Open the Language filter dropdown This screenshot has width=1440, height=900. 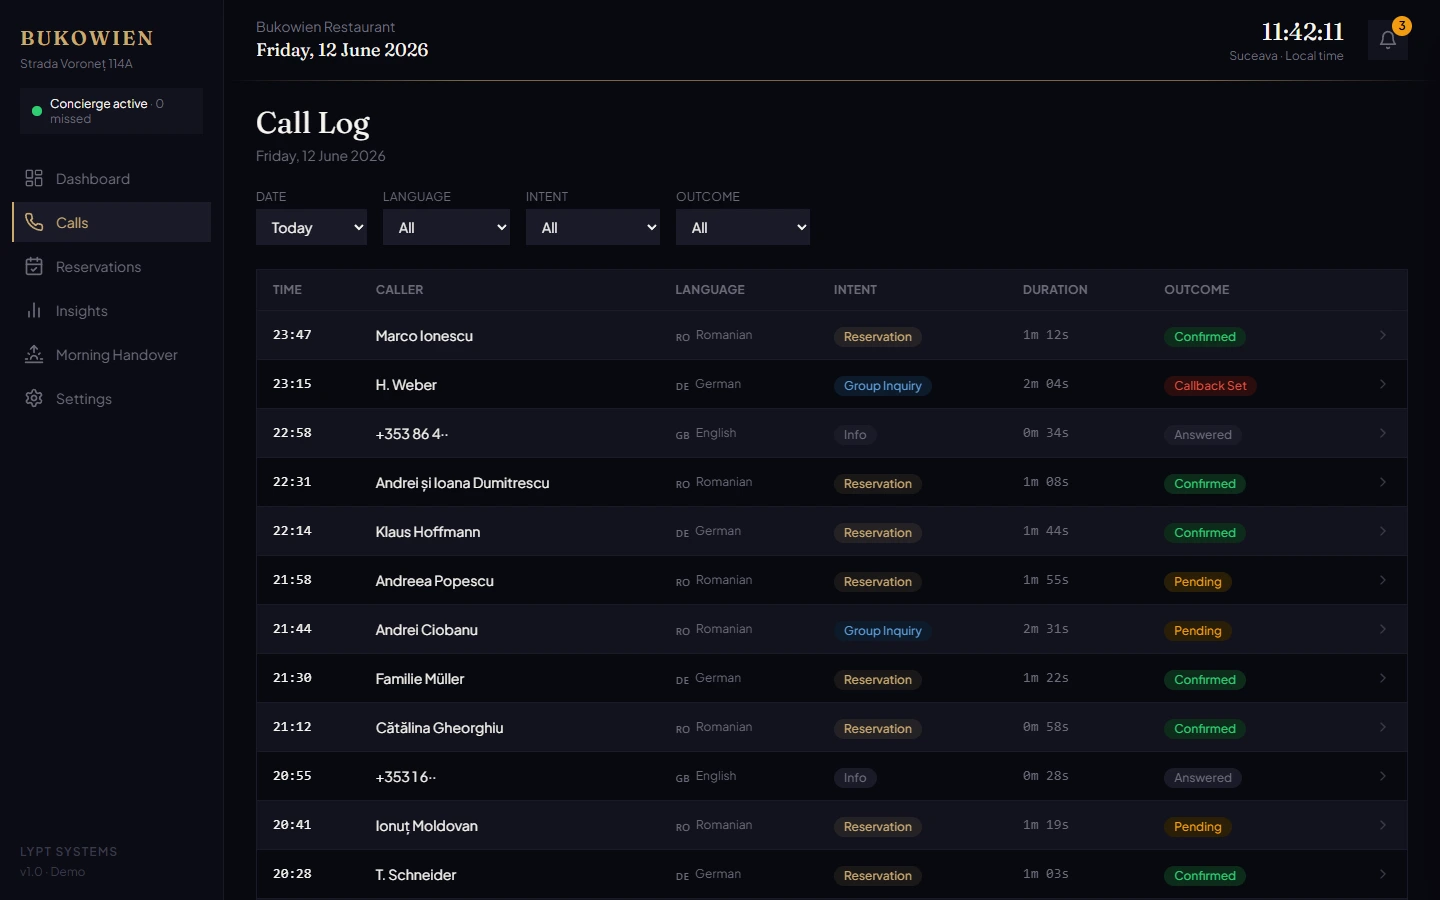[x=446, y=227]
